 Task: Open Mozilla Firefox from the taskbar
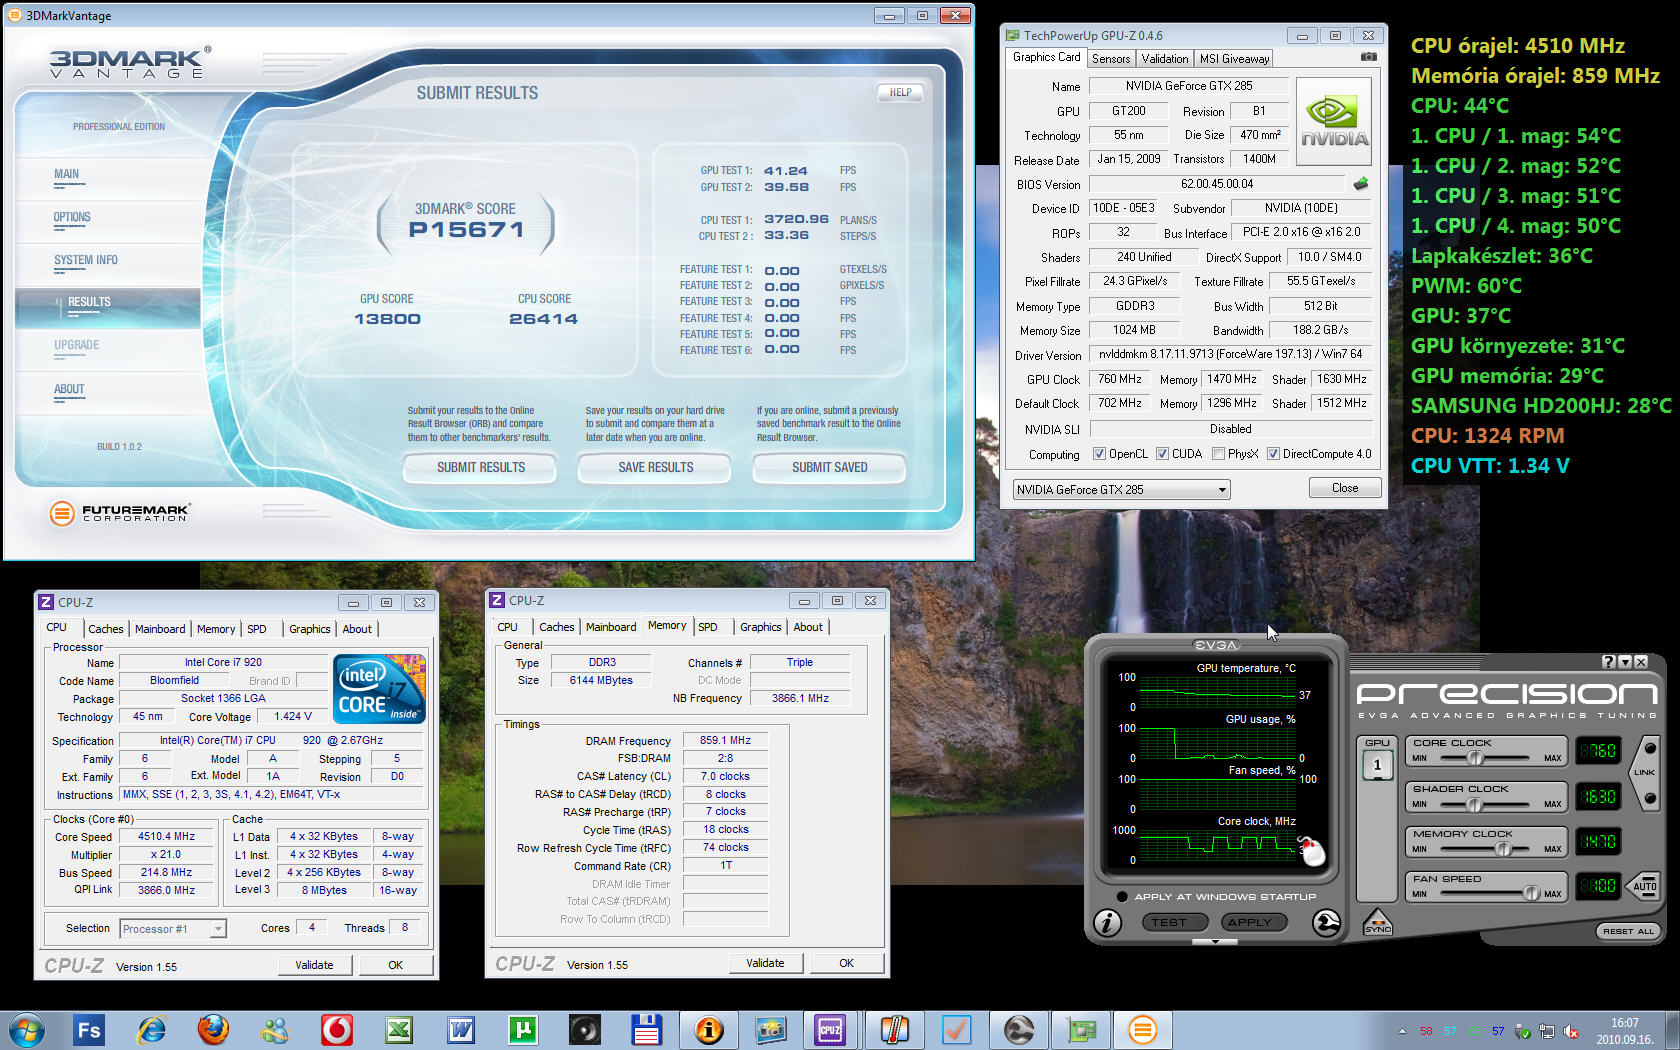point(213,1030)
